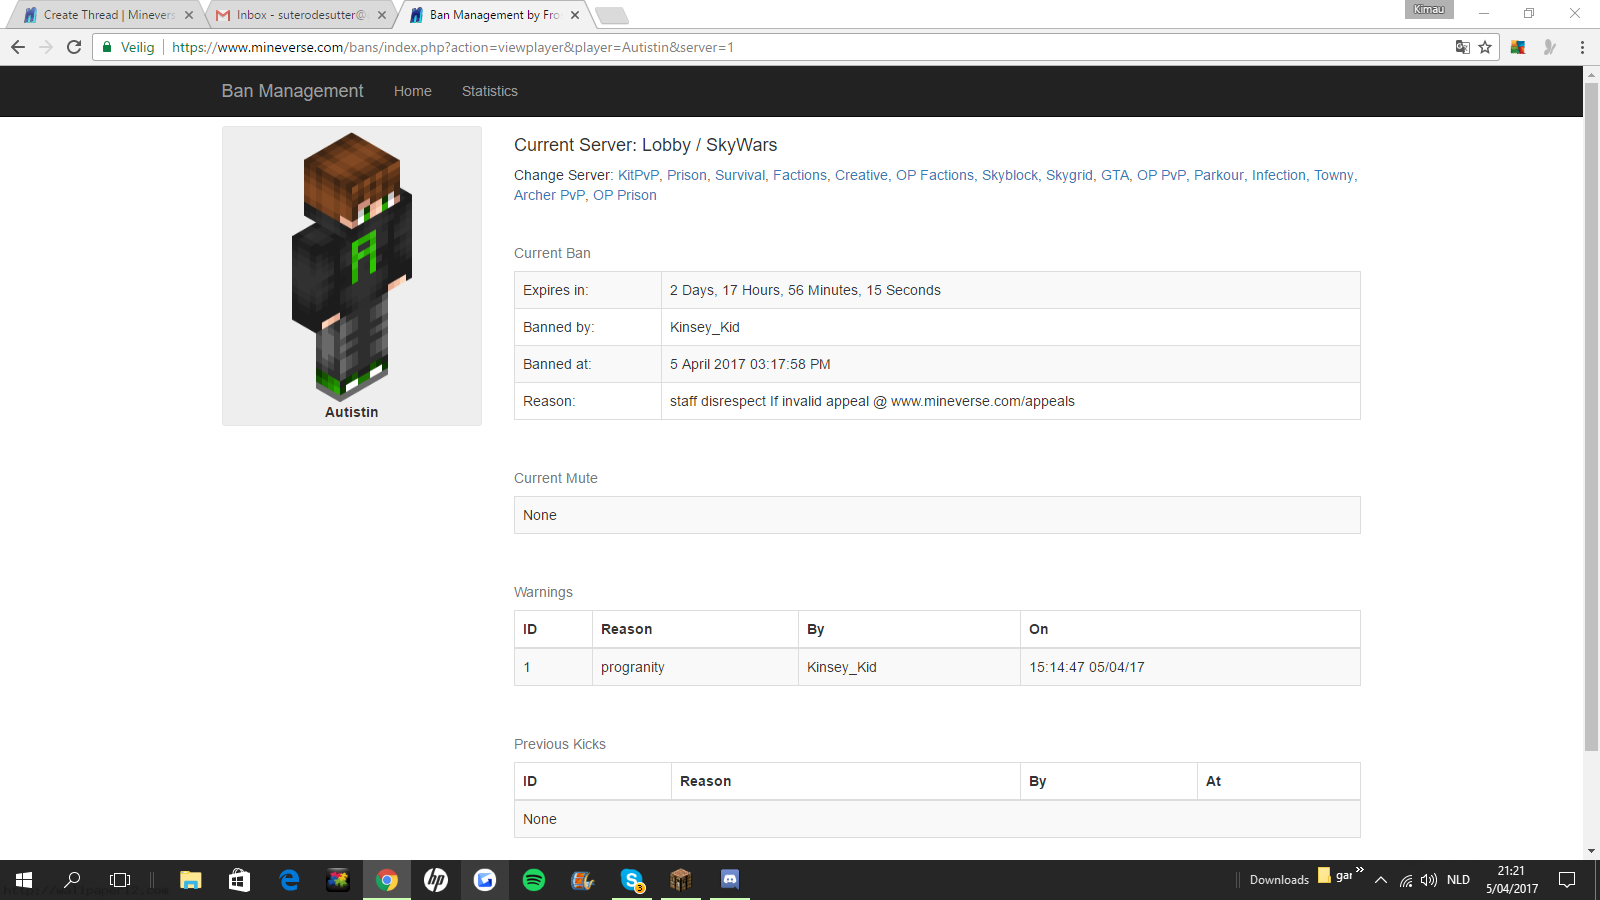Change server to Survival
1600x900 pixels.
pos(740,175)
